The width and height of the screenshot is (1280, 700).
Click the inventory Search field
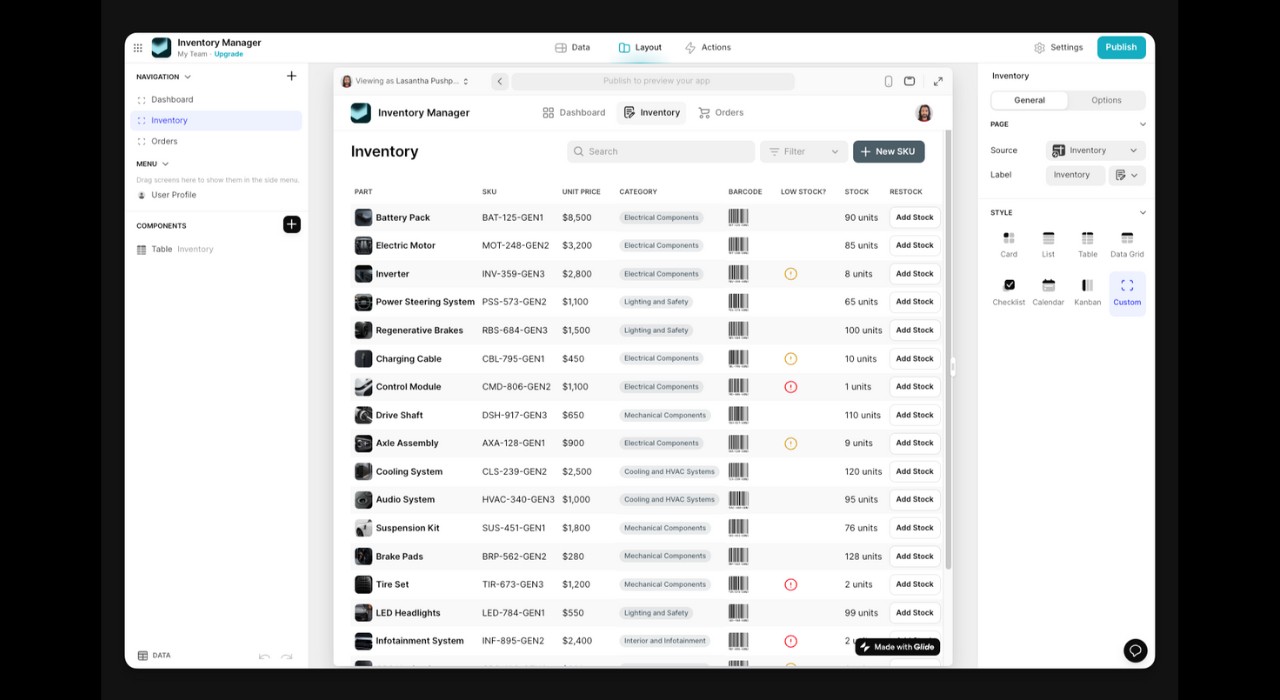(x=661, y=152)
